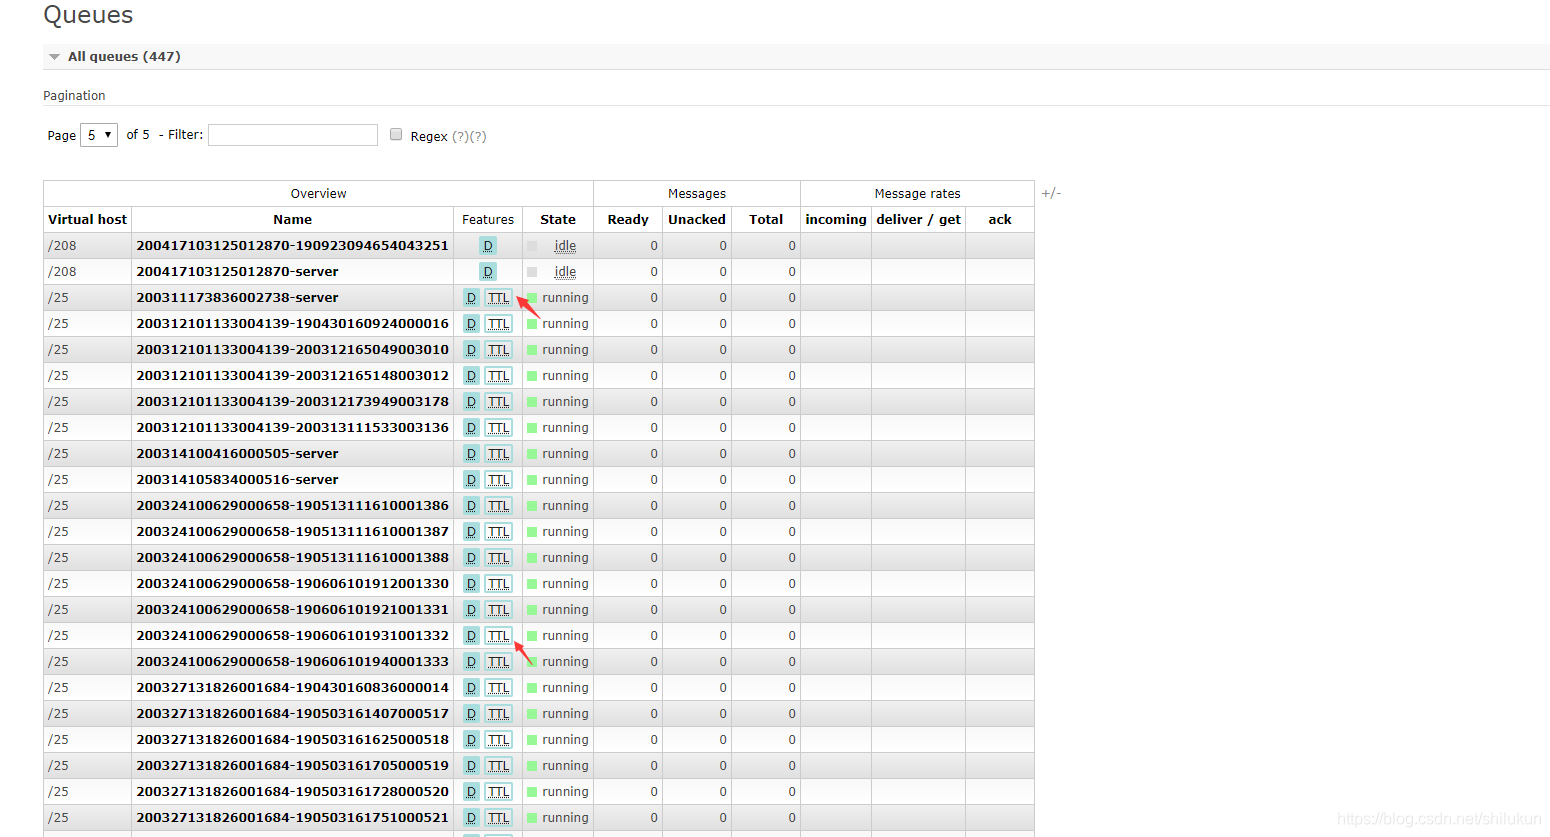Sort by Virtual host column header

coord(88,220)
